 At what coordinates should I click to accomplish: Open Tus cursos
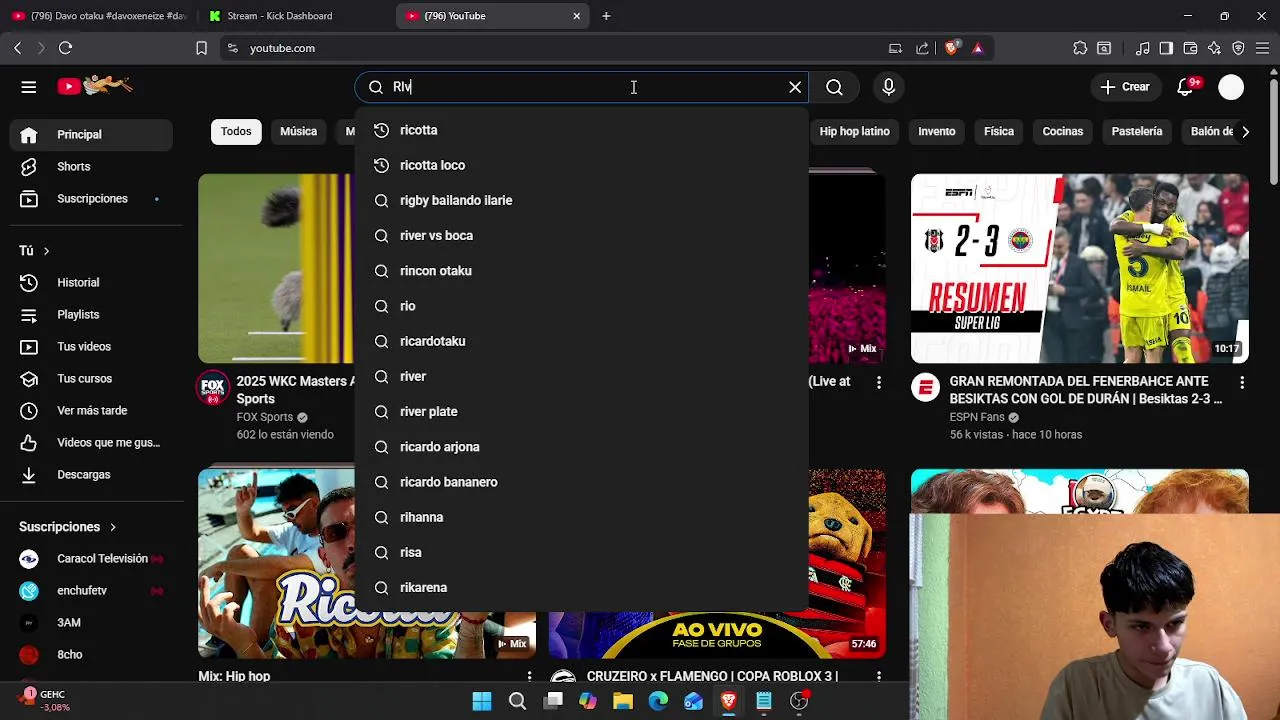coord(91,378)
